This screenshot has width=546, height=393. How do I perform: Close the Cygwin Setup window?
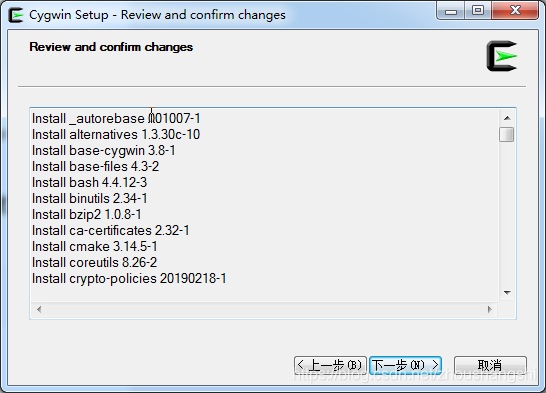click(x=515, y=10)
